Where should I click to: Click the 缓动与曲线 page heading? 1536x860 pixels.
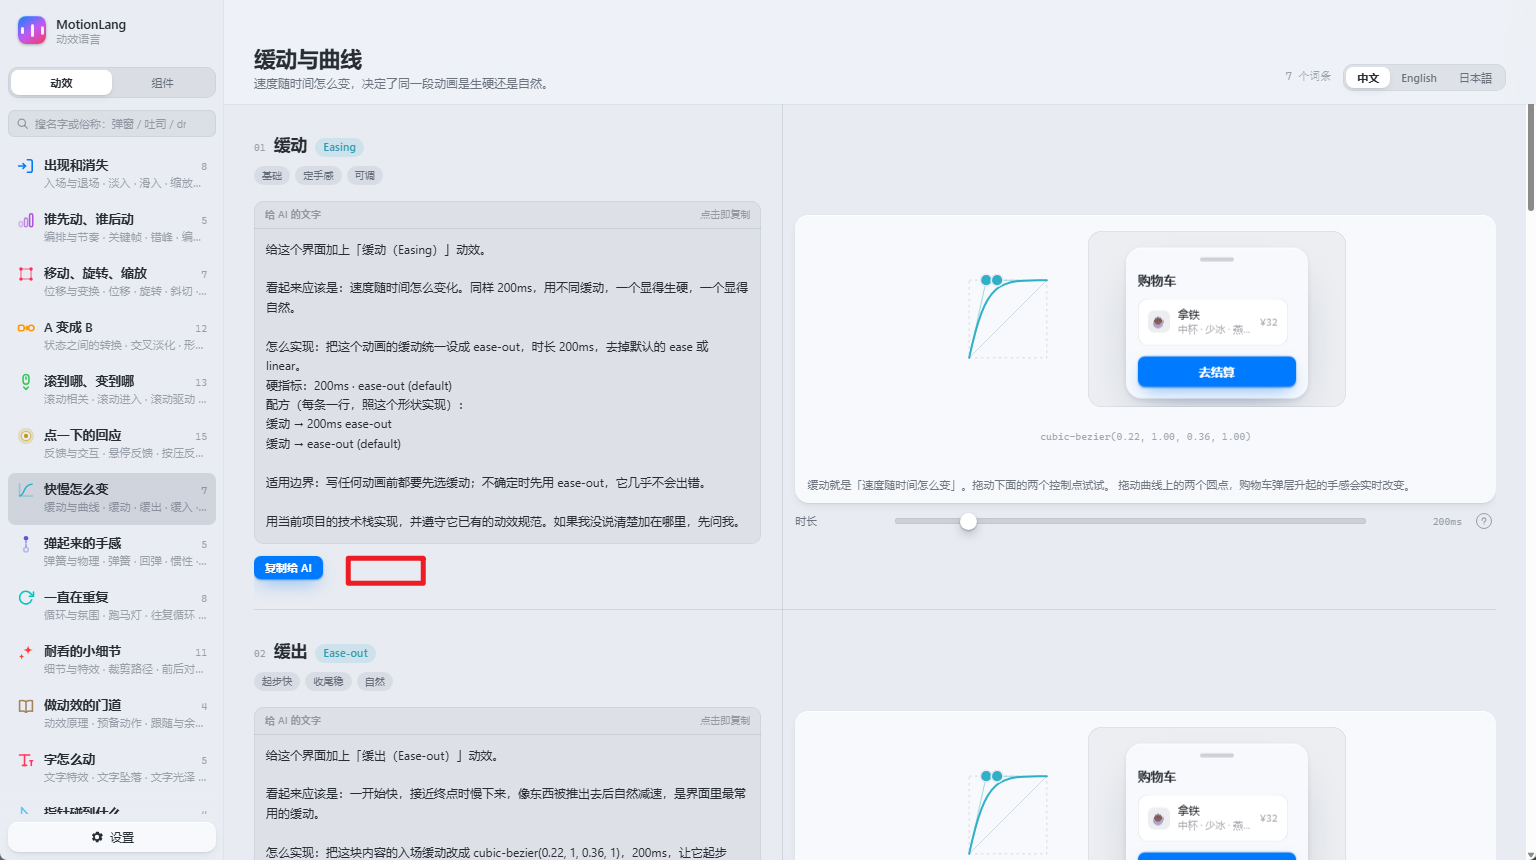click(x=308, y=60)
